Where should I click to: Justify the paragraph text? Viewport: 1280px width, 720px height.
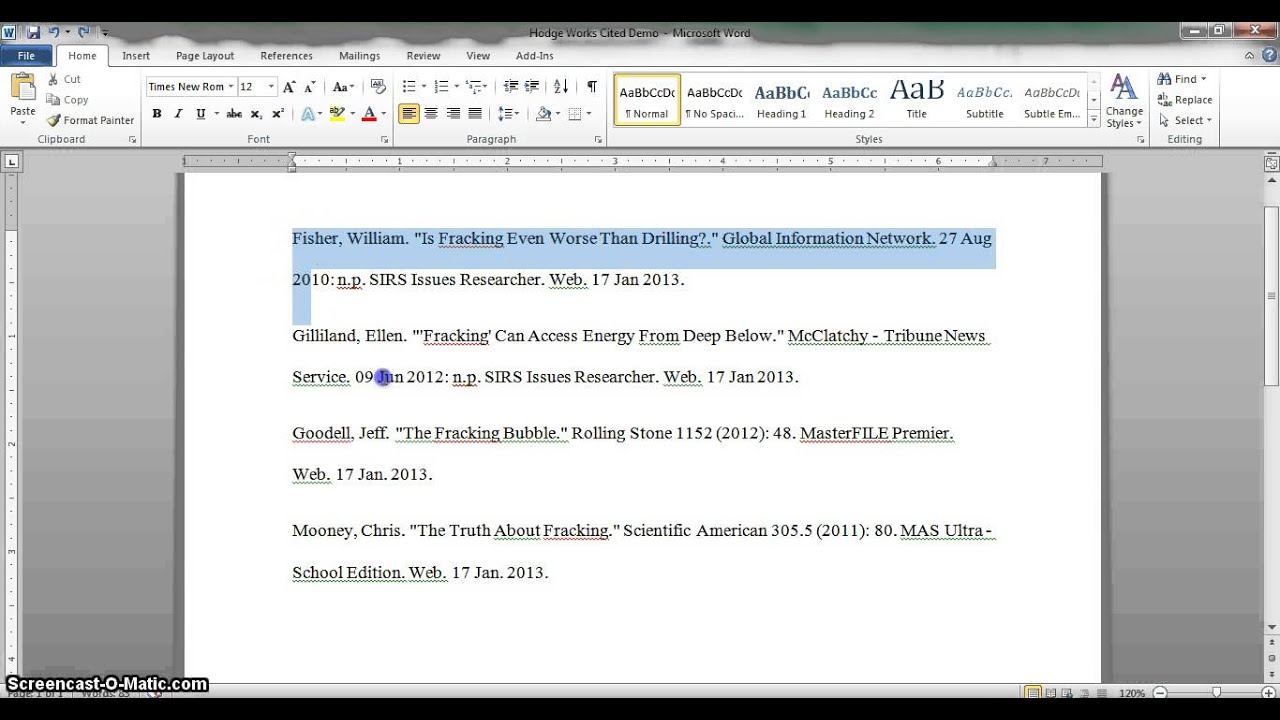475,114
